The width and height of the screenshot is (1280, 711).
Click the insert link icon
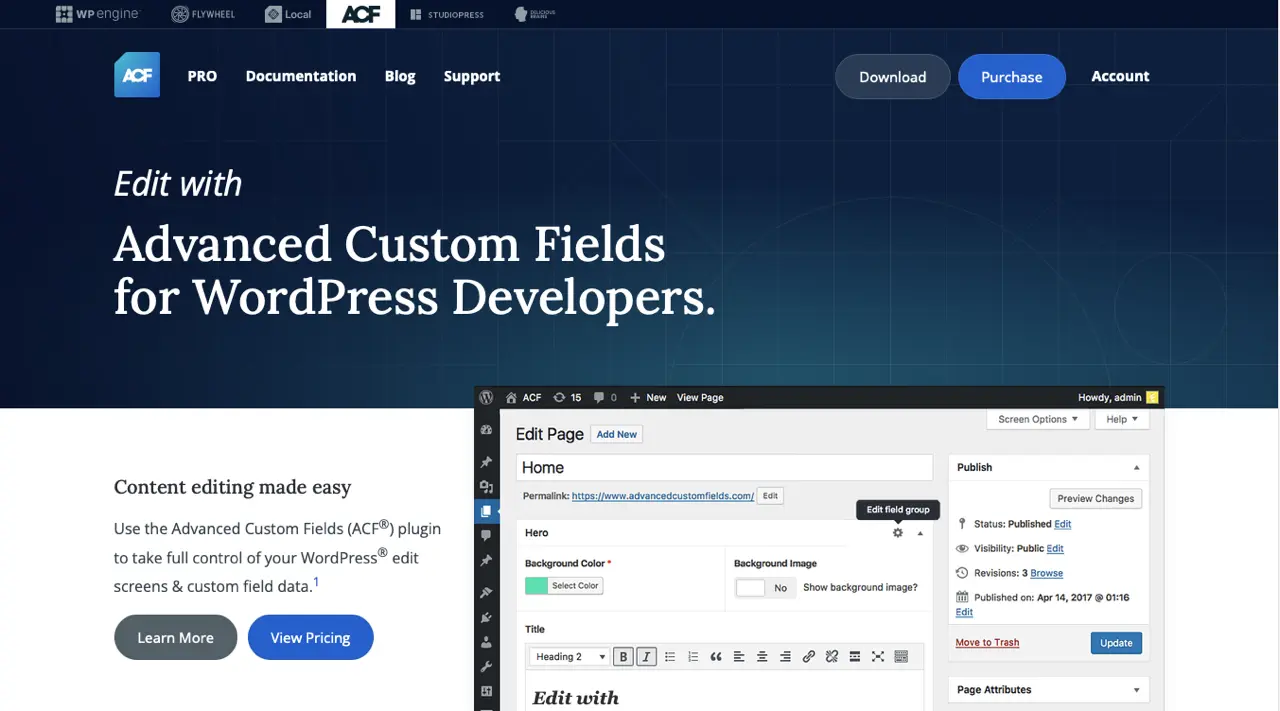(x=809, y=657)
